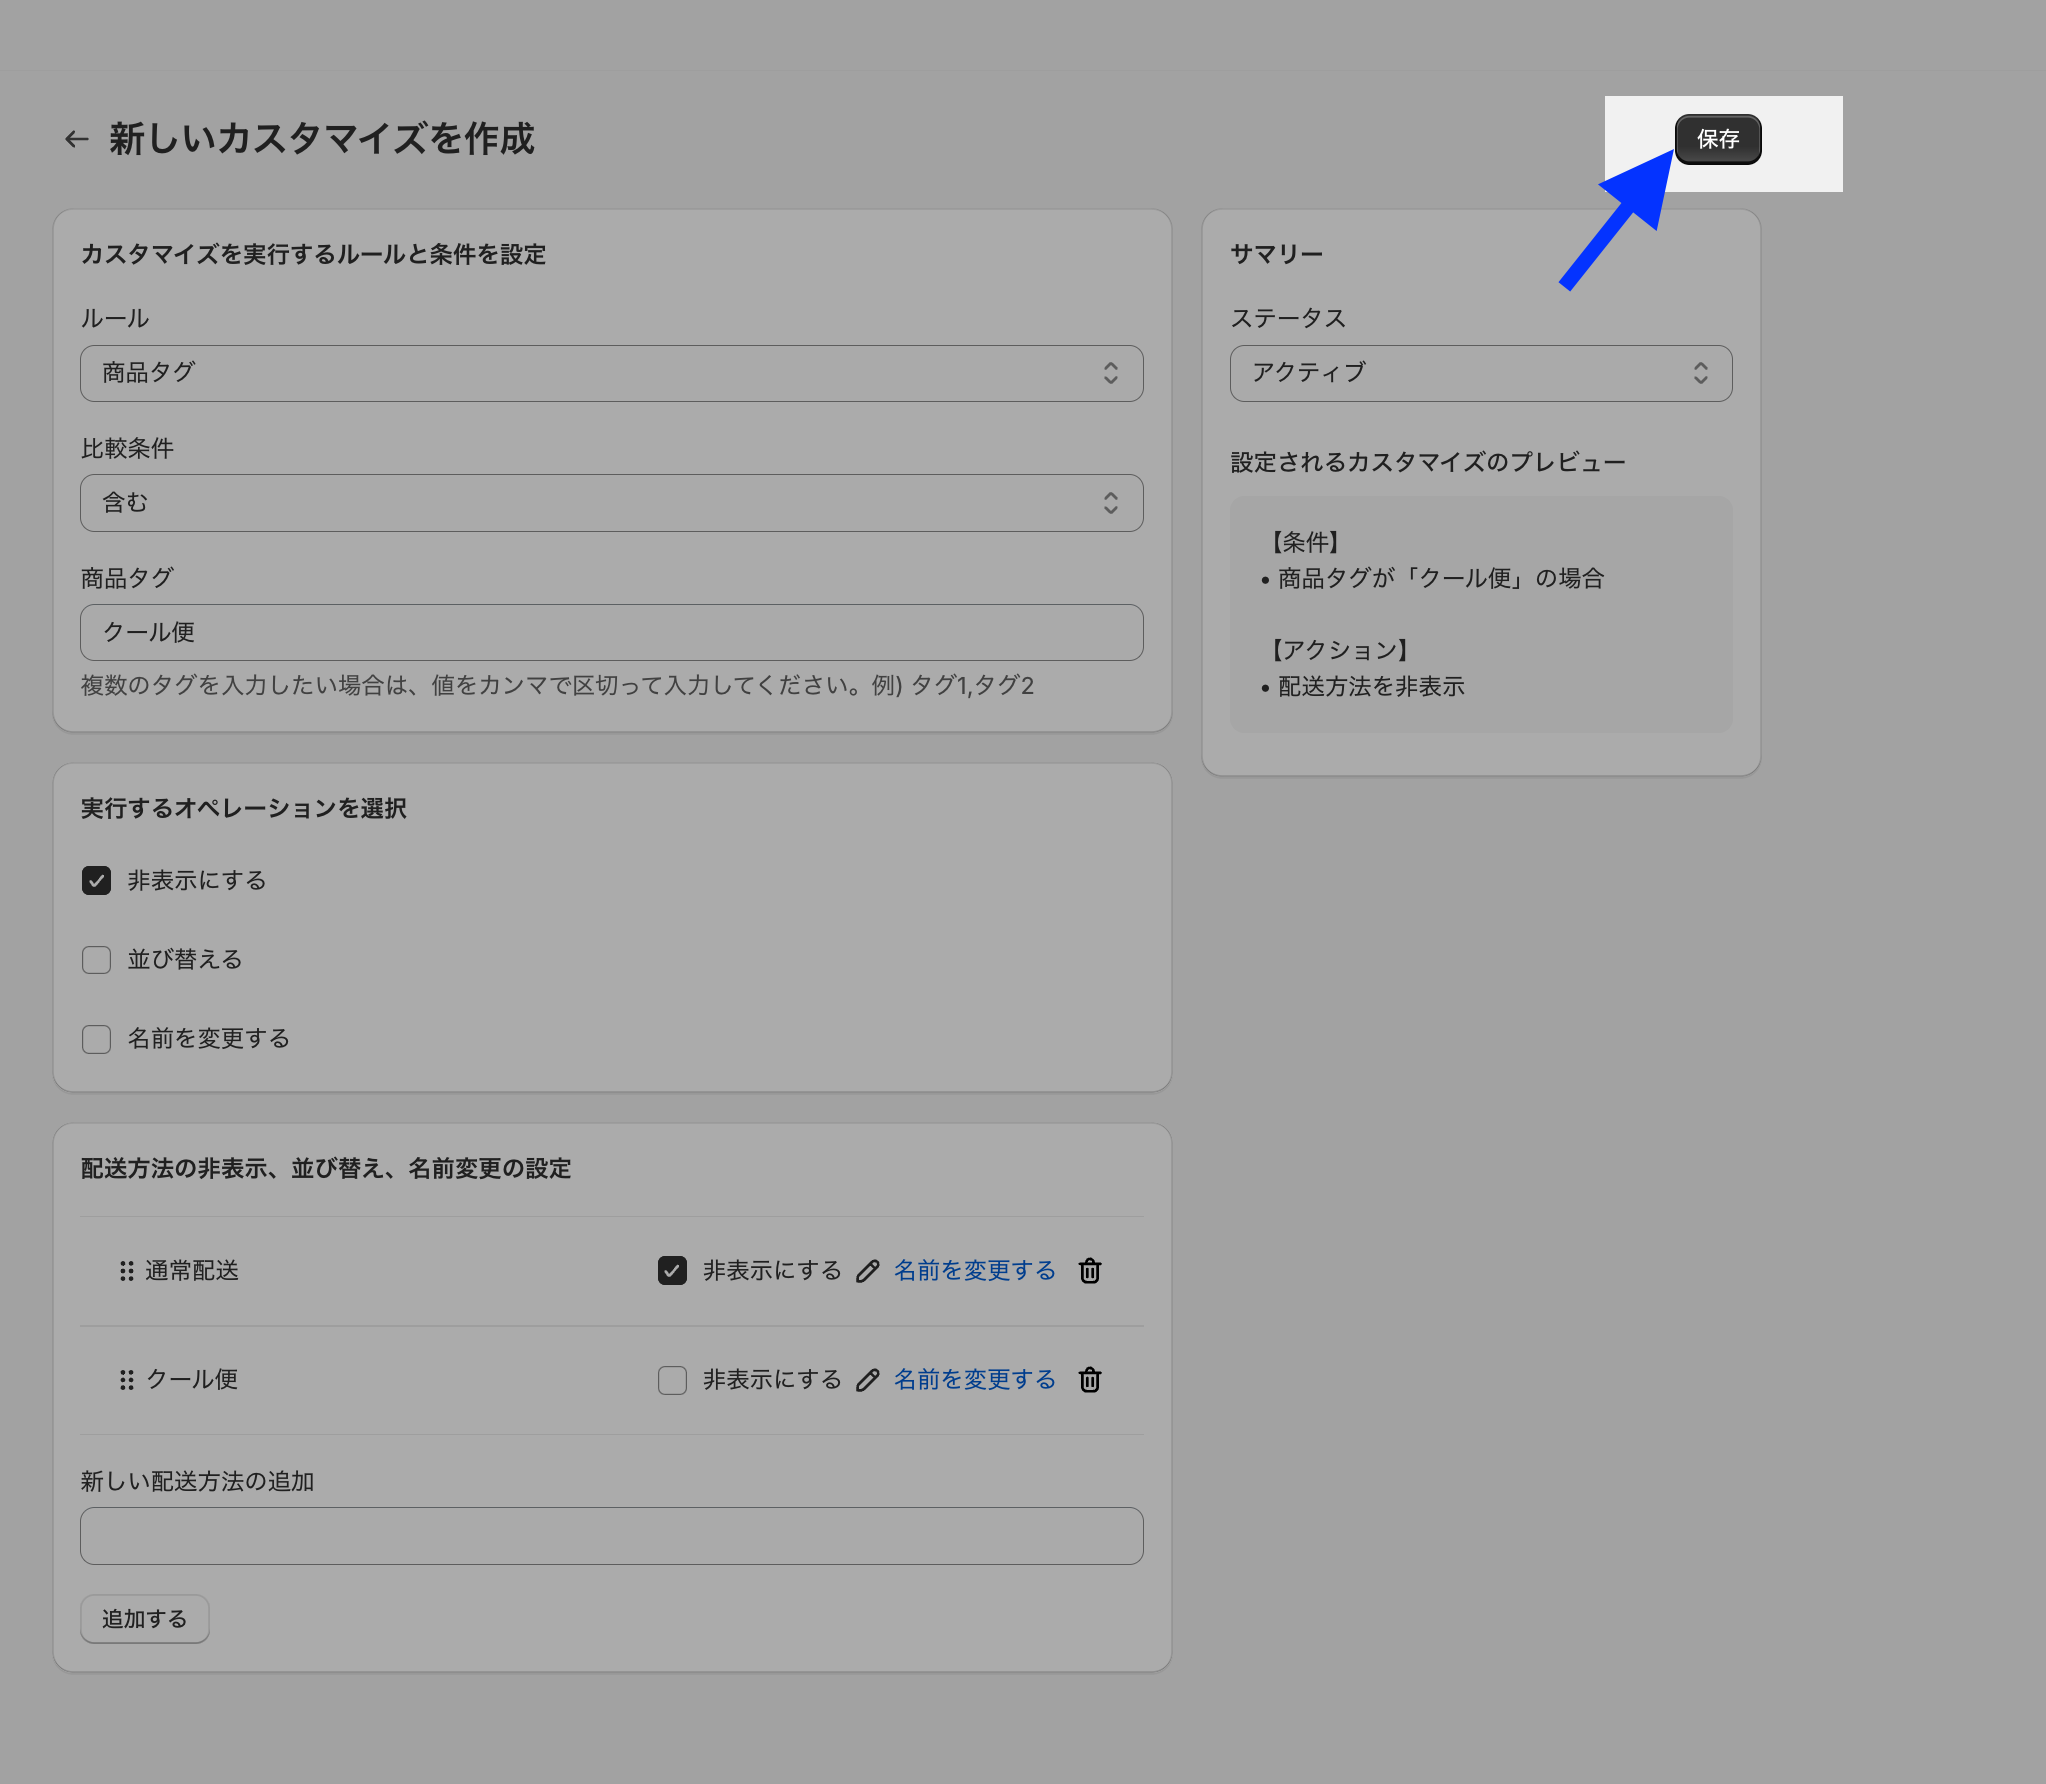The image size is (2046, 1784).
Task: Click the 追加する button
Action: click(144, 1618)
